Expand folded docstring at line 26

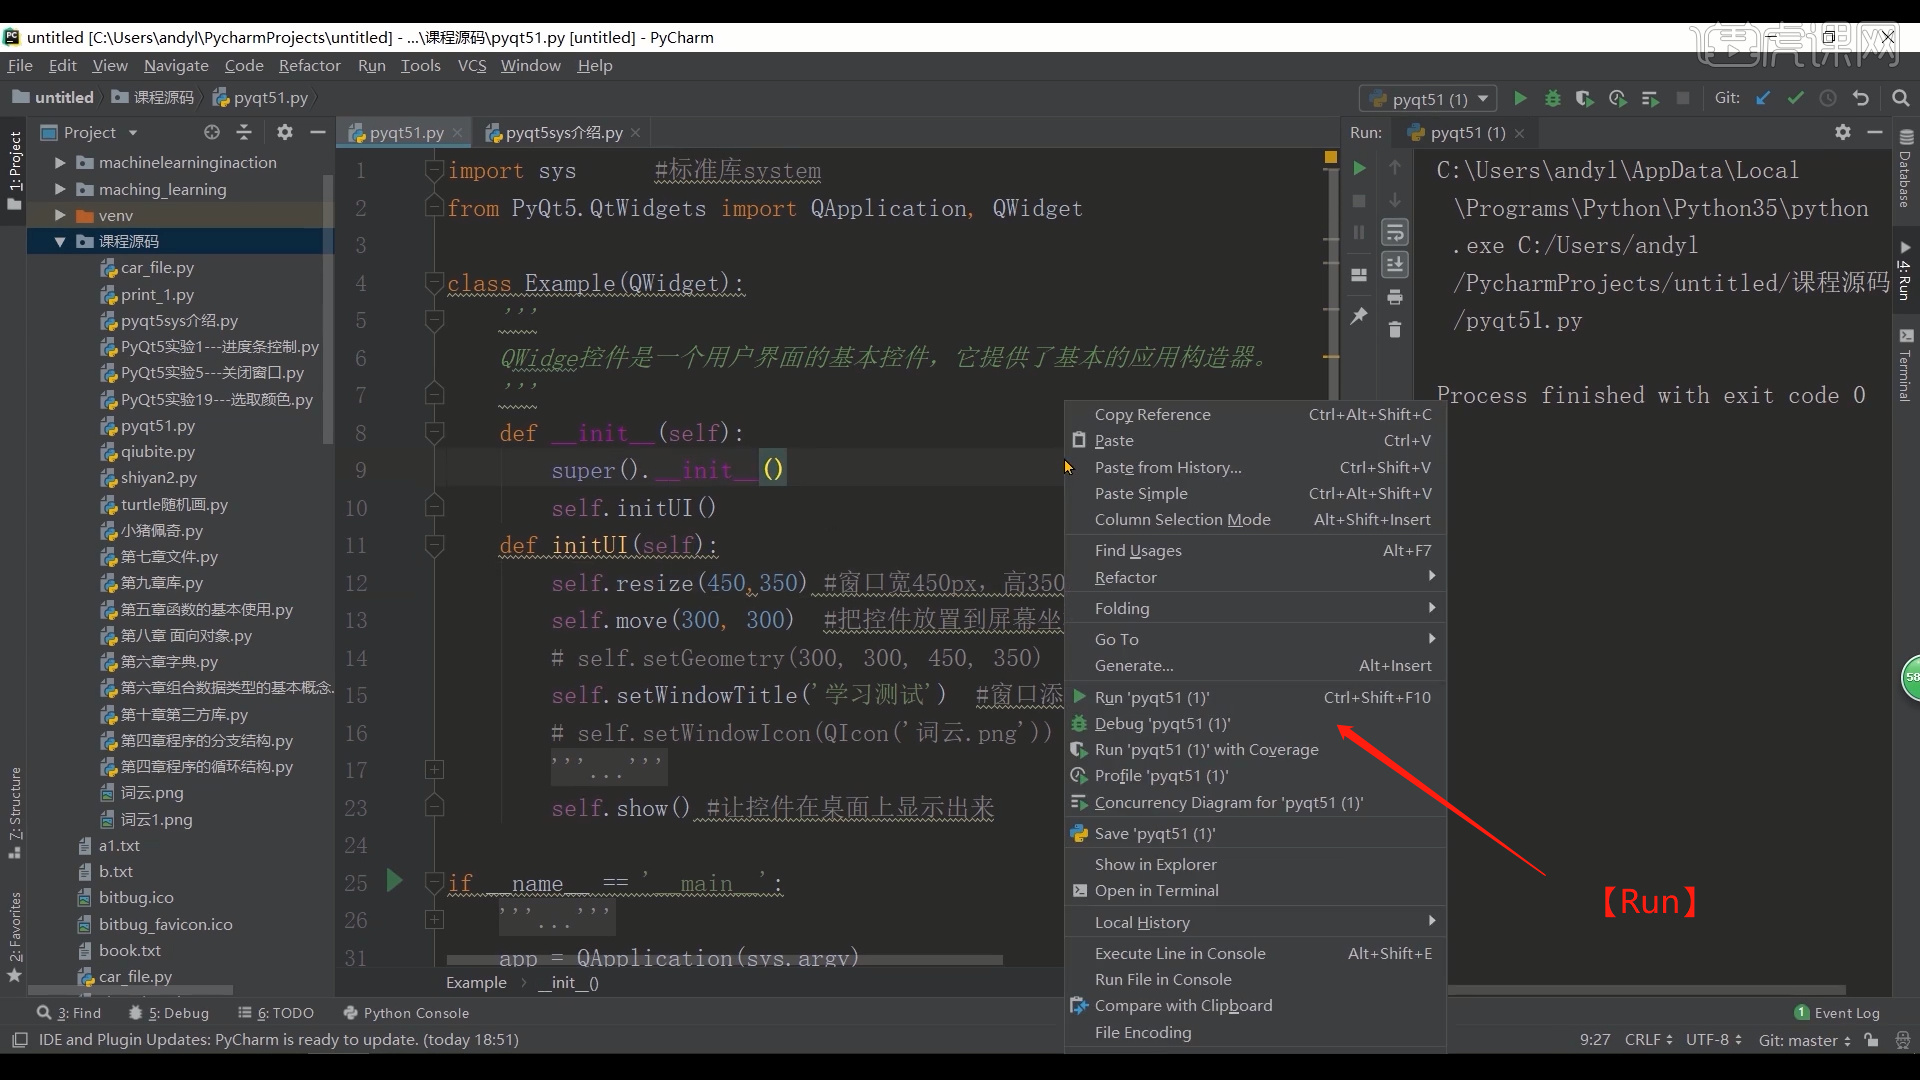pos(434,919)
